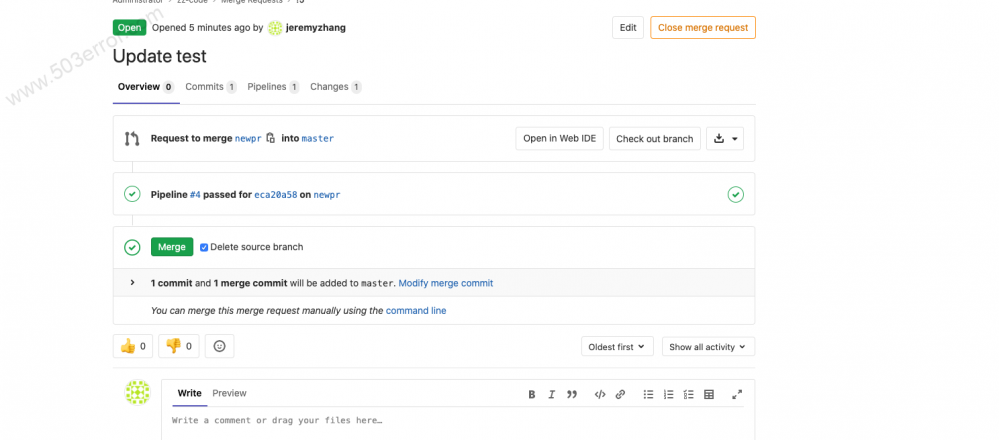Insert a table in comment editor
Screen dimensions: 999x440
tap(708, 394)
